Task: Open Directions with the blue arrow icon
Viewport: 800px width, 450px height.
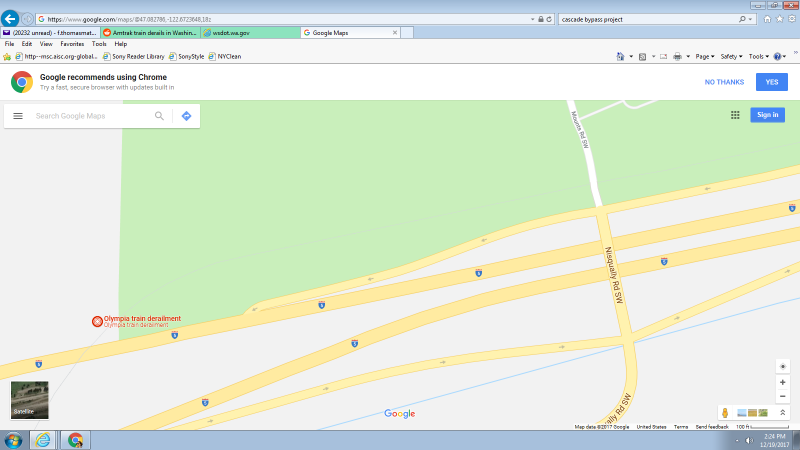Action: pyautogui.click(x=186, y=116)
